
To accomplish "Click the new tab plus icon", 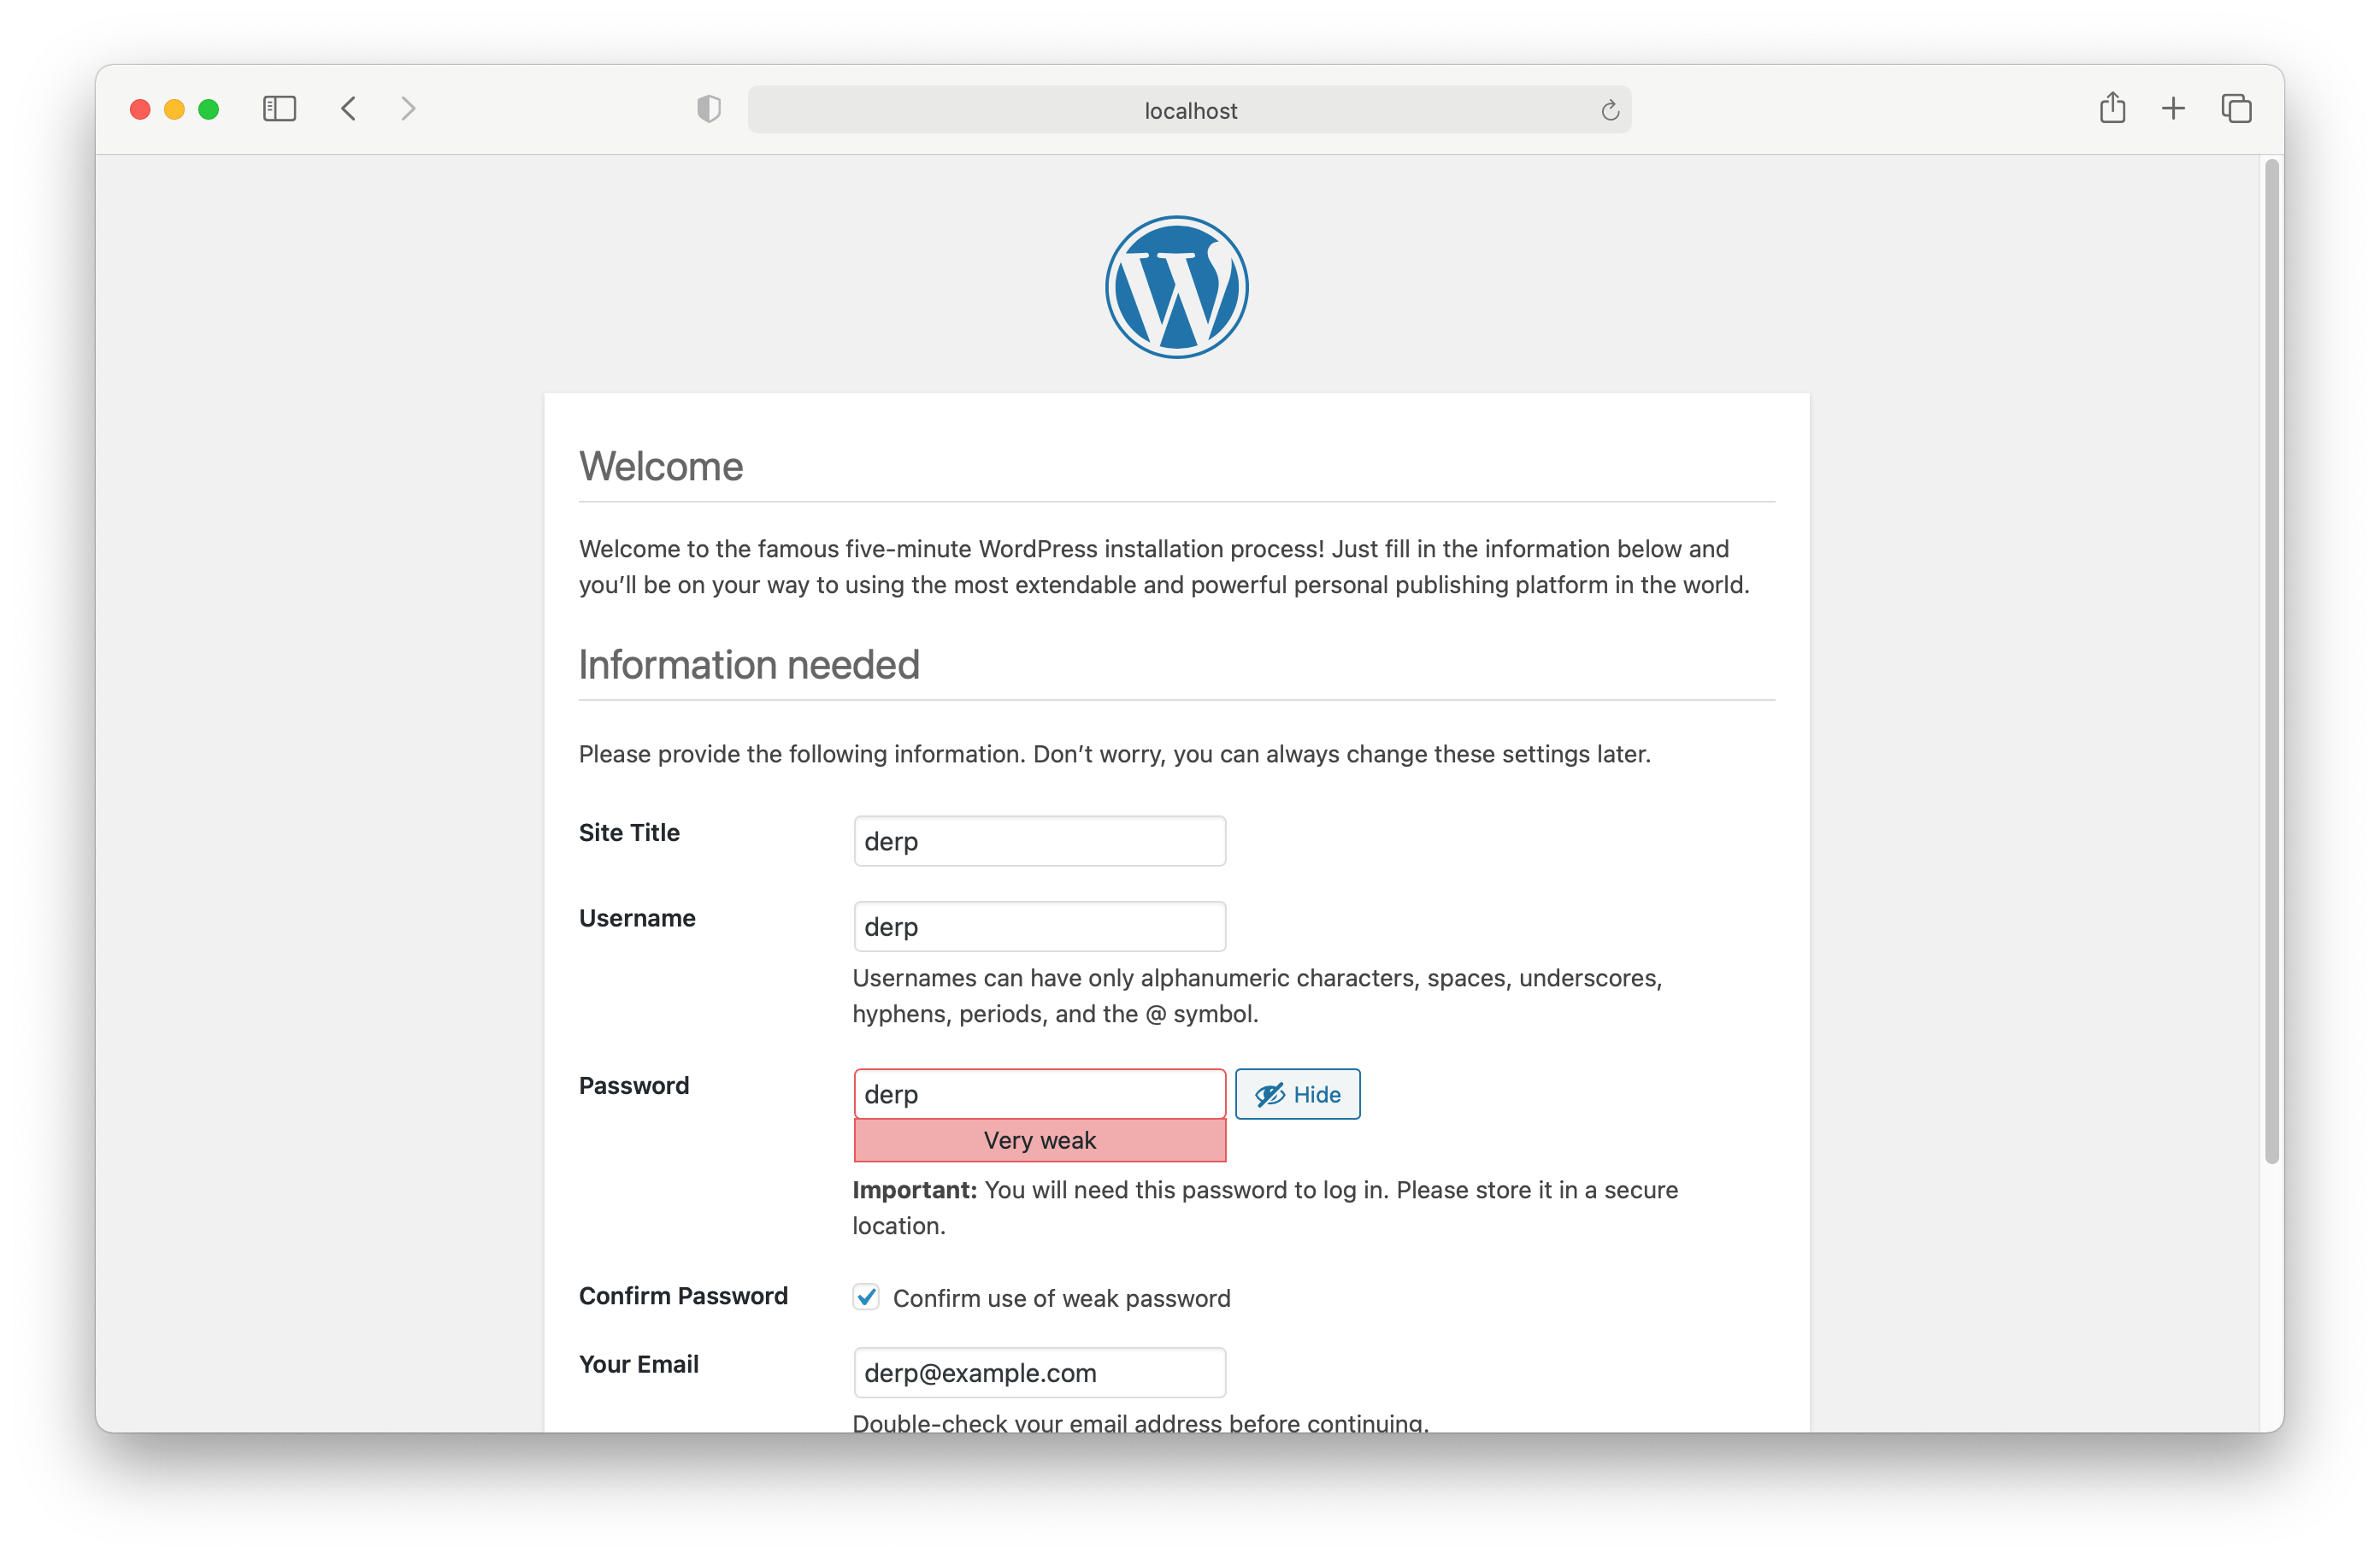I will click(2173, 109).
